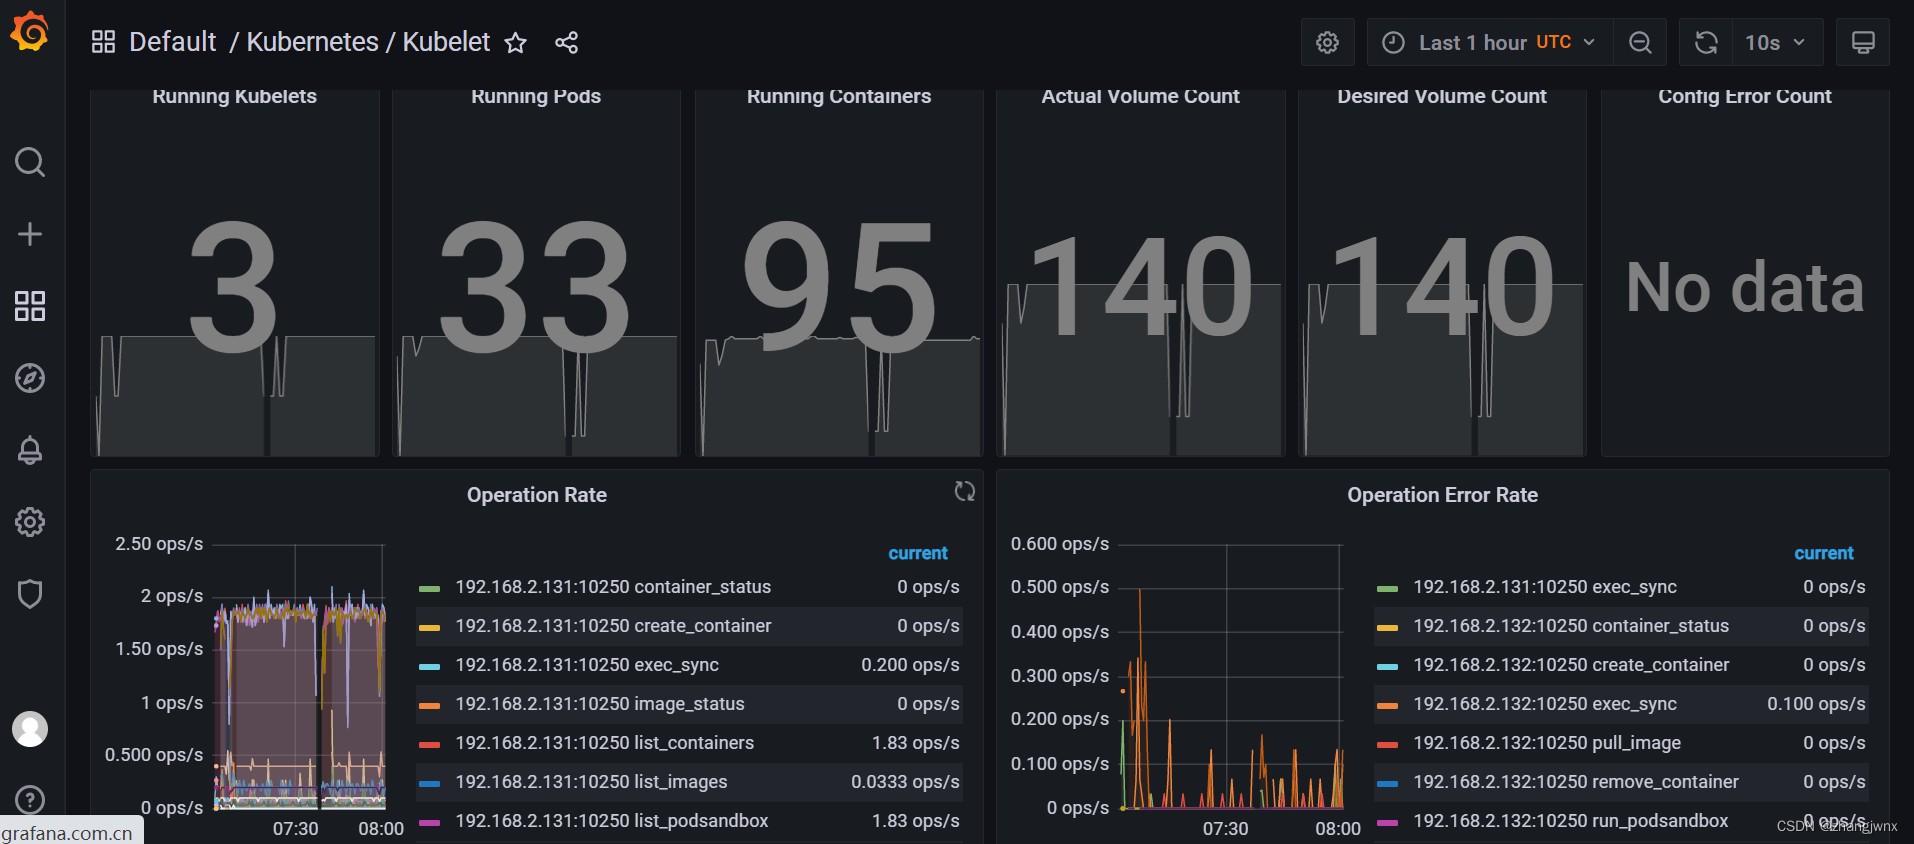1914x844 pixels.
Task: Go to the Default folder breadcrumb
Action: (173, 42)
